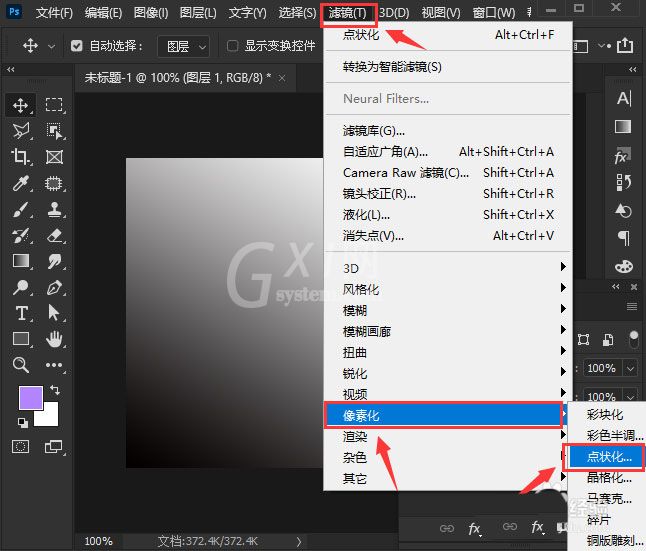Viewport: 646px width, 551px height.
Task: Select the Clone Stamp tool
Action: [54, 209]
